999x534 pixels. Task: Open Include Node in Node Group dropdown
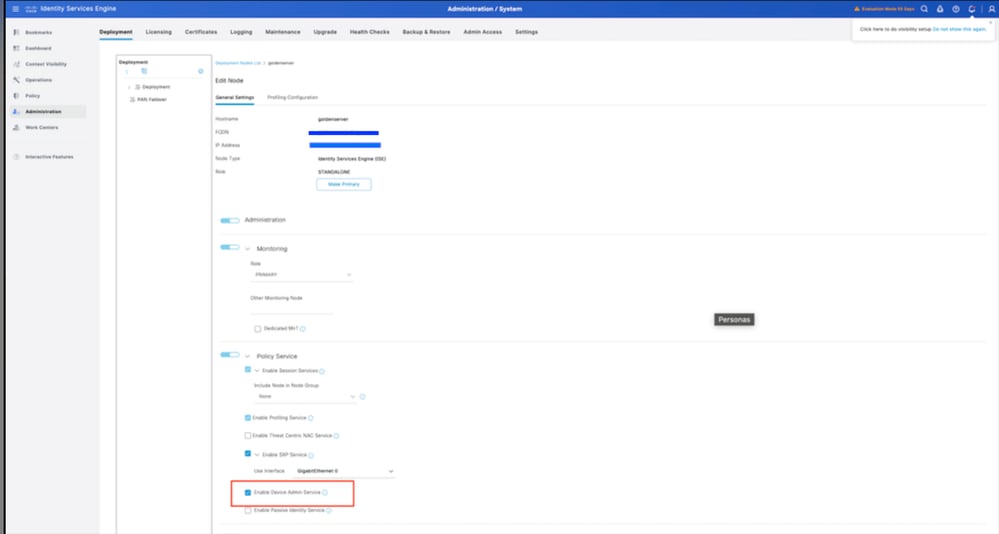pos(305,396)
